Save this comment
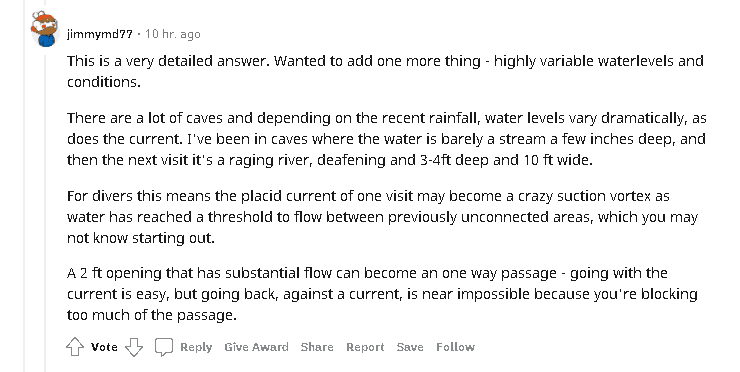 [x=410, y=347]
